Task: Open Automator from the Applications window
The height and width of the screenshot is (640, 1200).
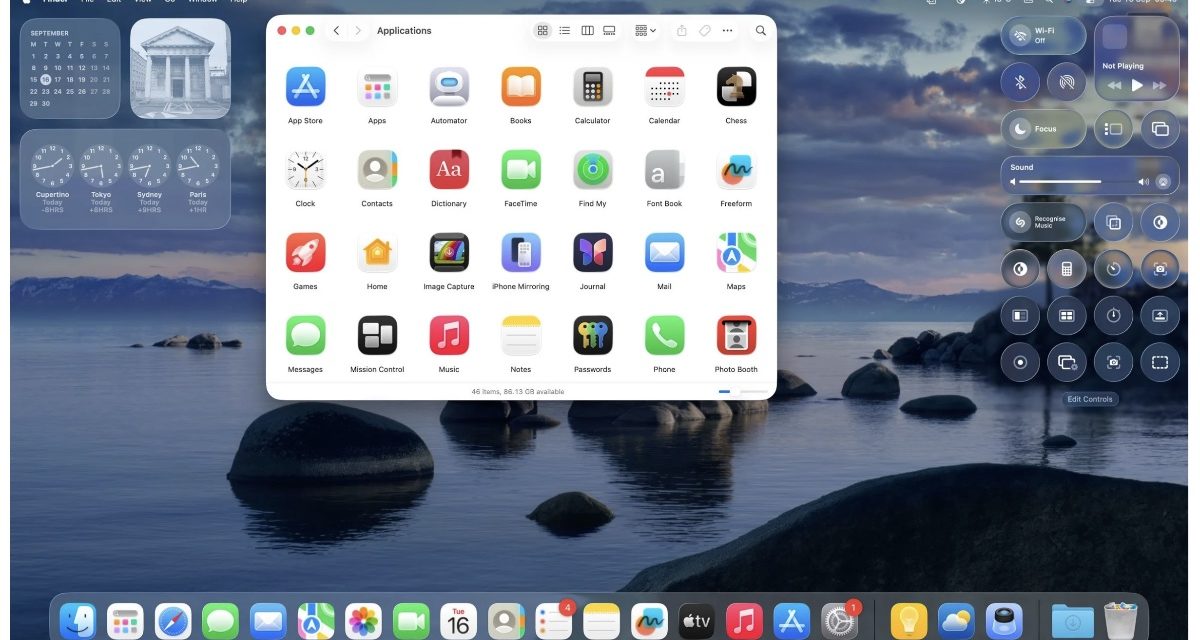Action: point(448,88)
